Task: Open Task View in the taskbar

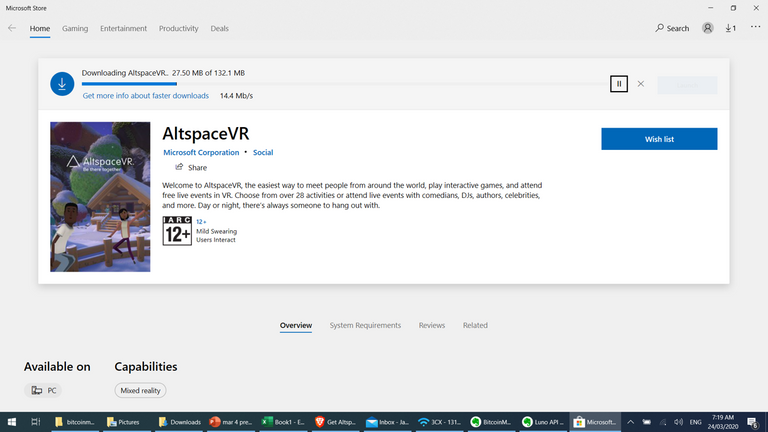Action: (35, 422)
